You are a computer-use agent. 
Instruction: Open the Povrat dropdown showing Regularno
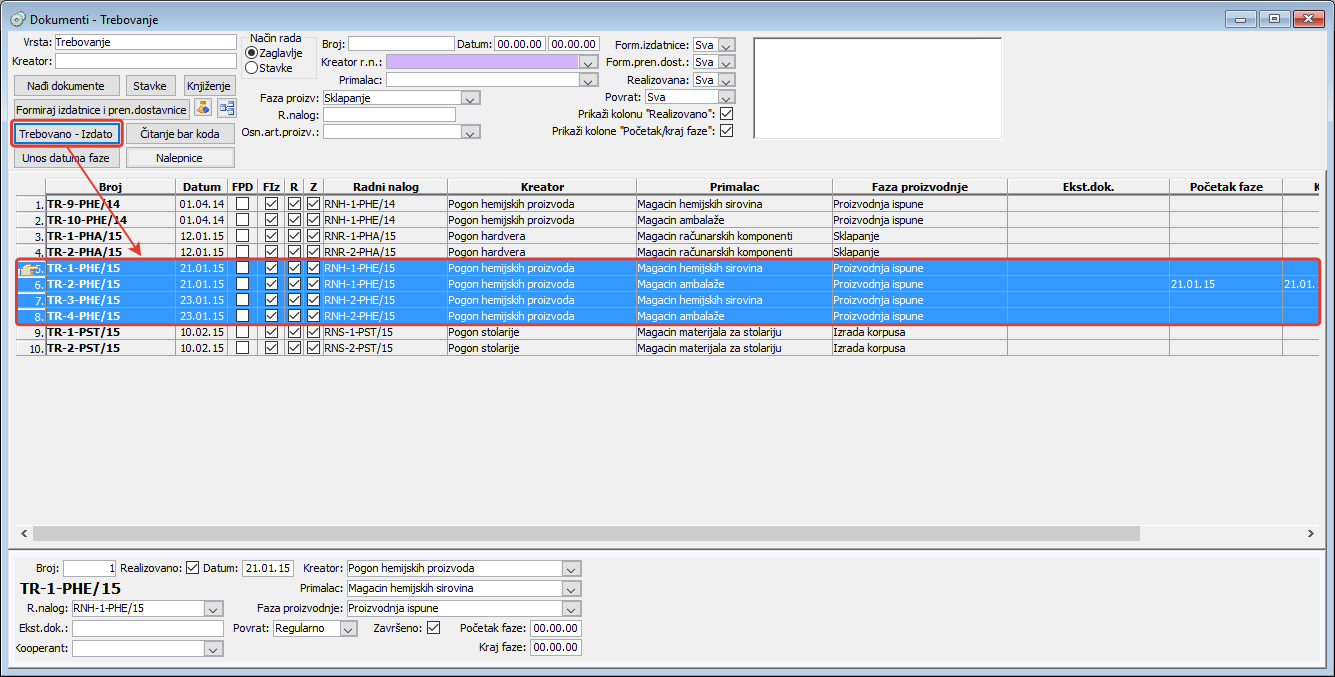pyautogui.click(x=348, y=628)
